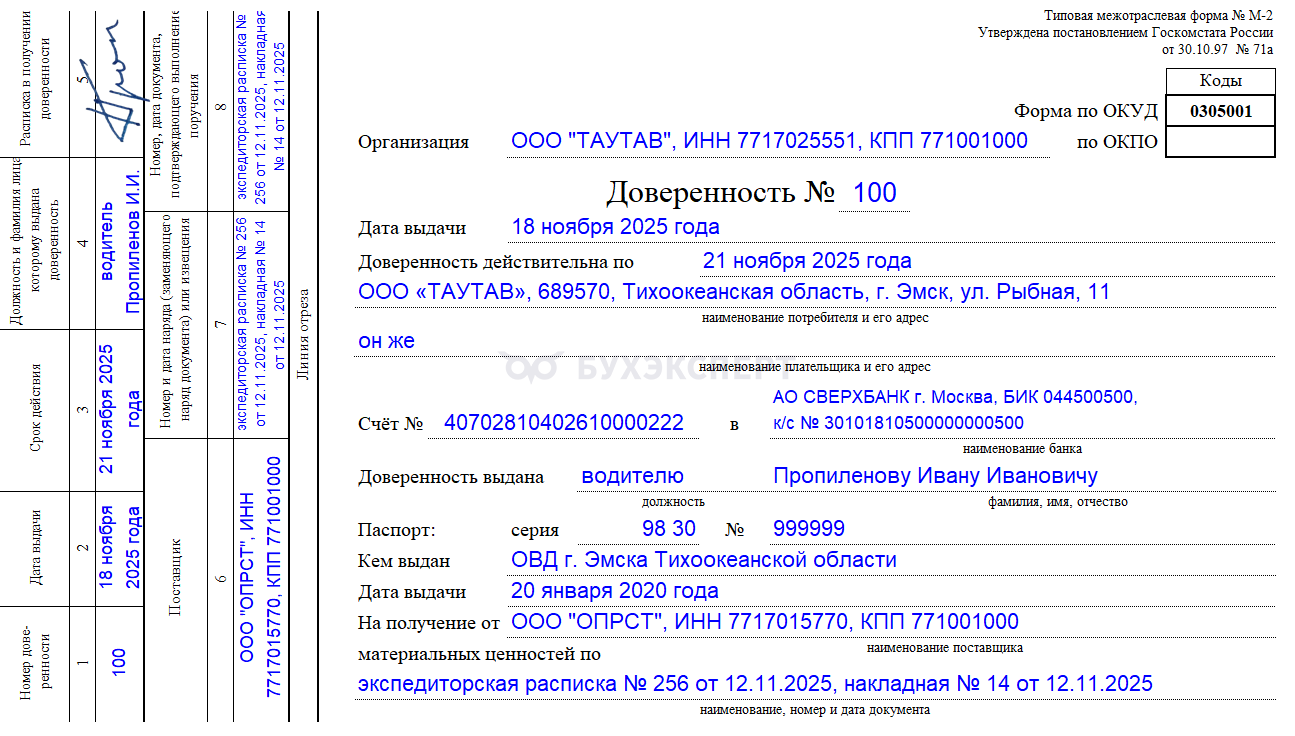Viewport: 1295px width, 736px height.
Task: Select the OKUD code cell "0305001"
Action: pyautogui.click(x=1220, y=111)
